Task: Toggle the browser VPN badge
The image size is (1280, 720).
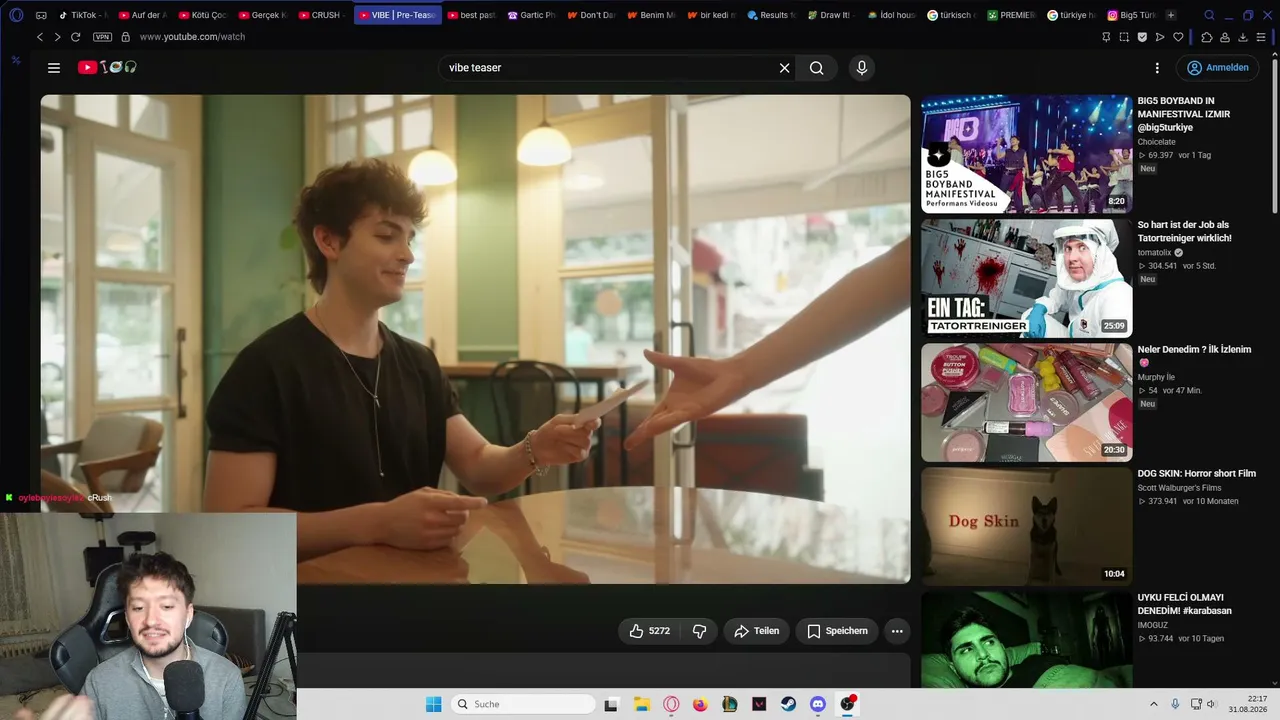Action: click(x=102, y=37)
